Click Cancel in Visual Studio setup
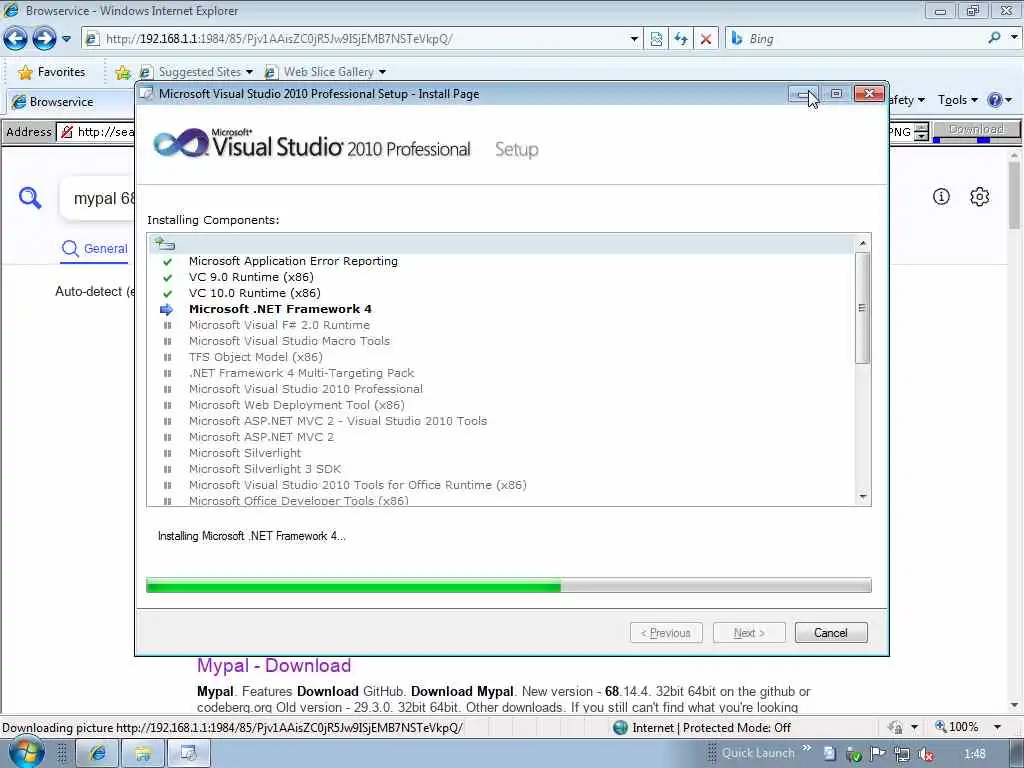The height and width of the screenshot is (768, 1024). 831,632
